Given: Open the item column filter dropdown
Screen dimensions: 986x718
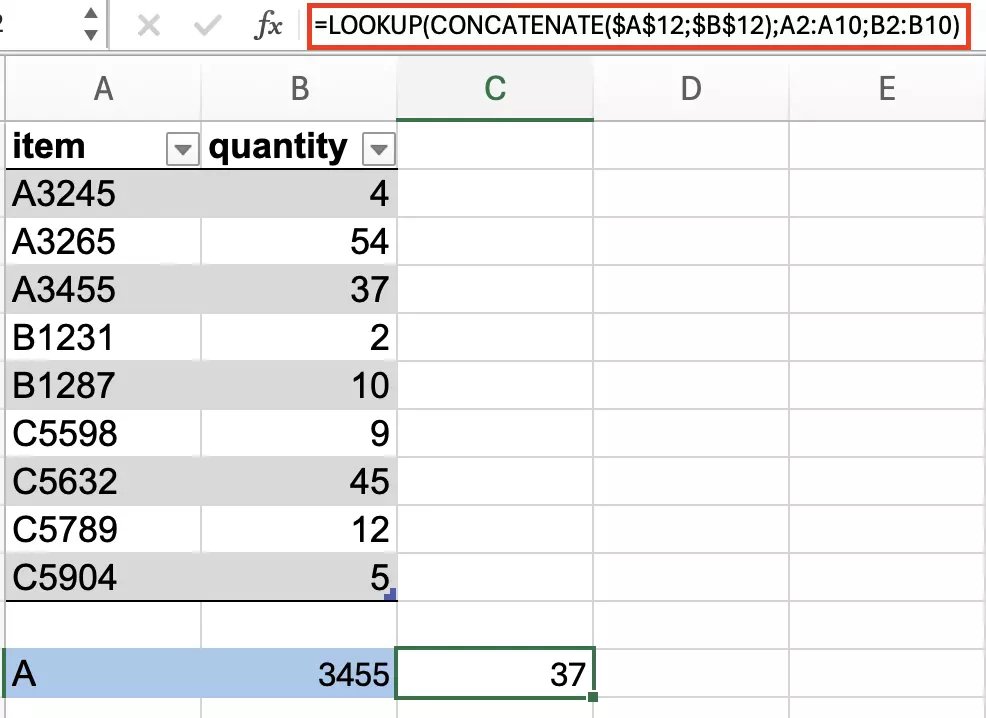Looking at the screenshot, I should pos(181,150).
